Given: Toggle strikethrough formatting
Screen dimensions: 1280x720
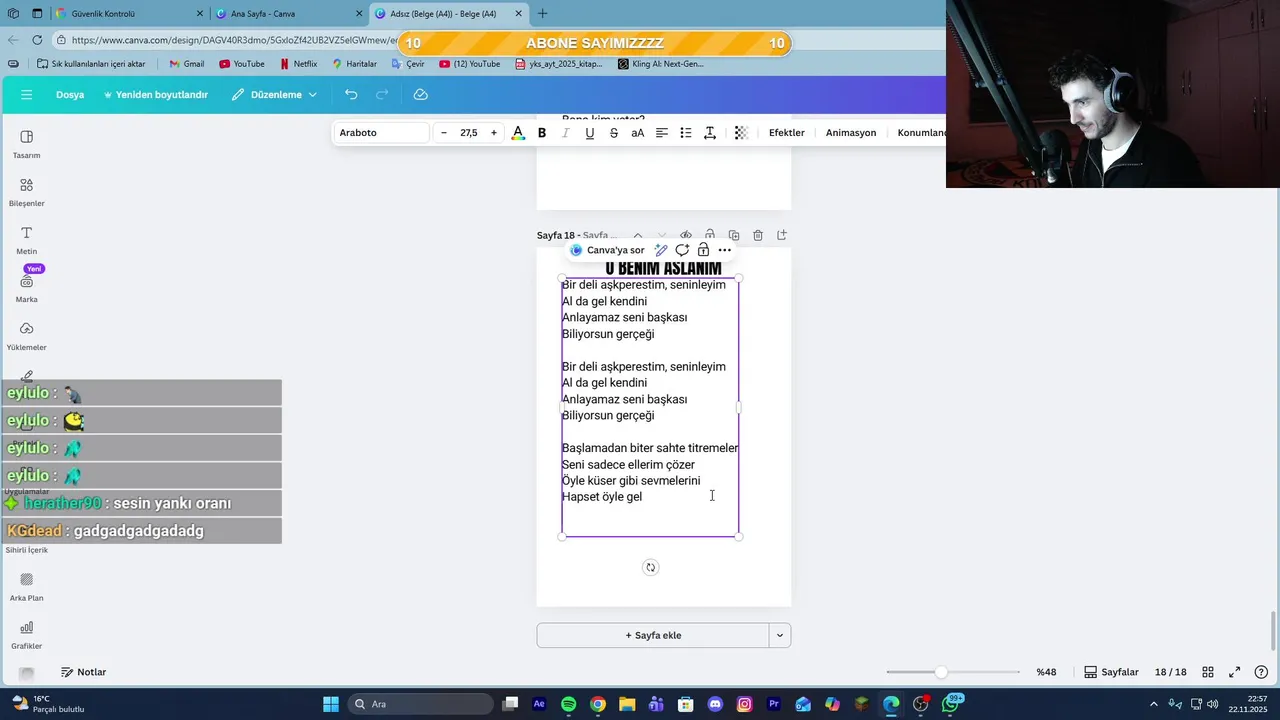Looking at the screenshot, I should [614, 133].
